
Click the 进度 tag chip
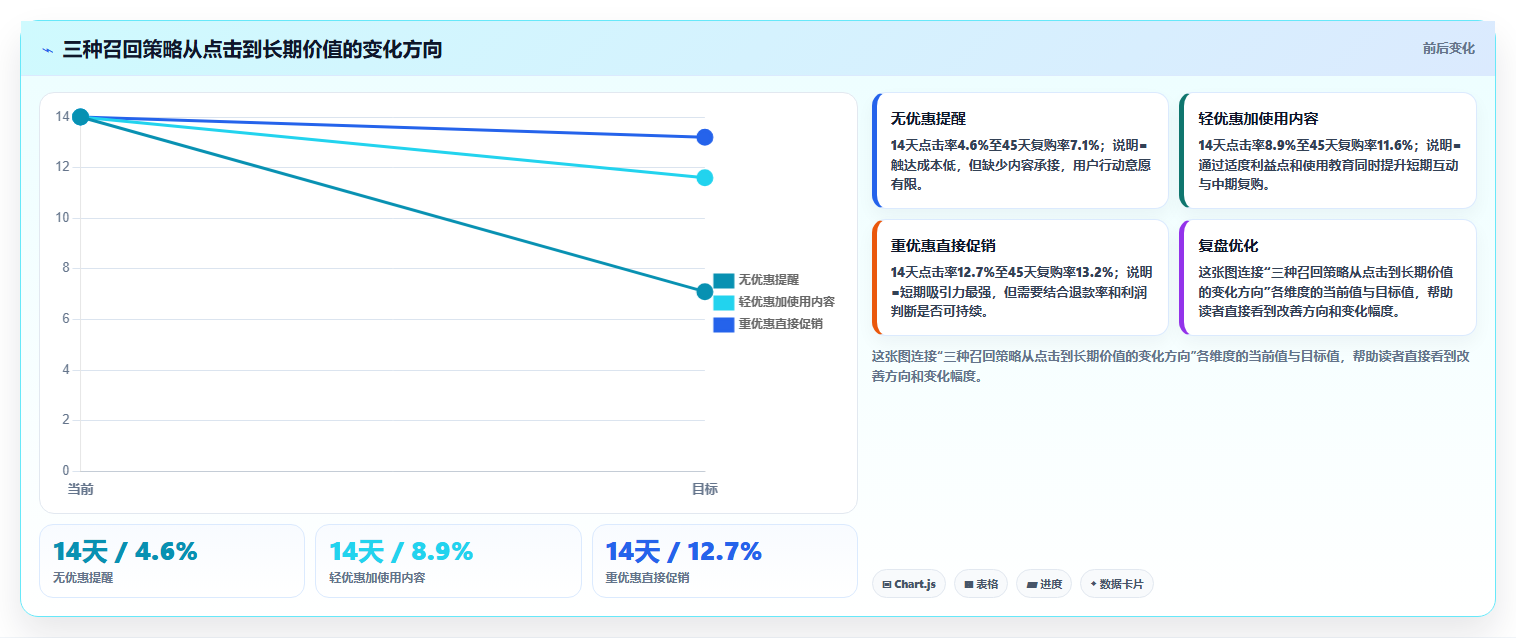pos(1044,584)
